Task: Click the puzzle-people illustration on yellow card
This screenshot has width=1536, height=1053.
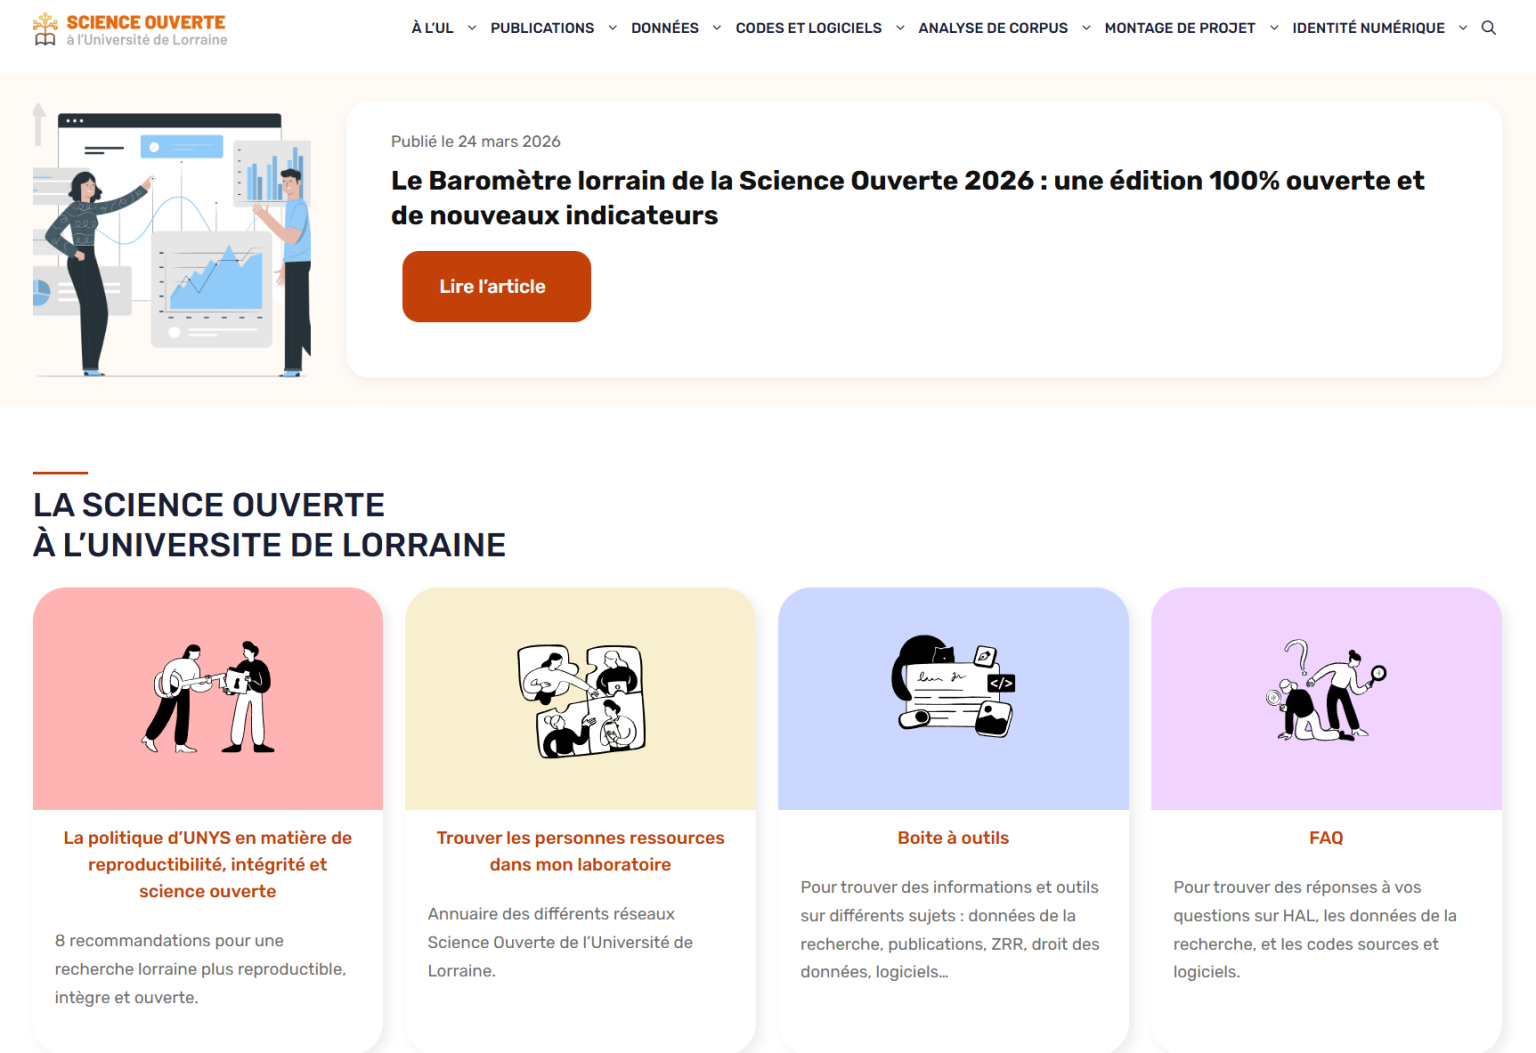Action: click(581, 700)
